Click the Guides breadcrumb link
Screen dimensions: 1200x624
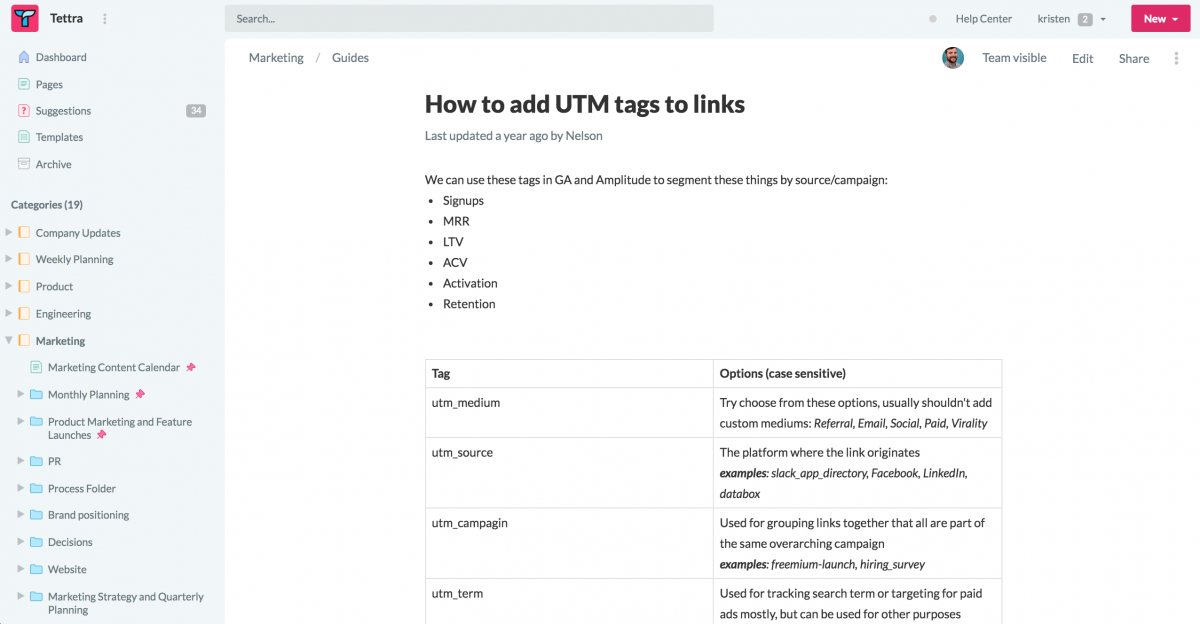coord(350,58)
